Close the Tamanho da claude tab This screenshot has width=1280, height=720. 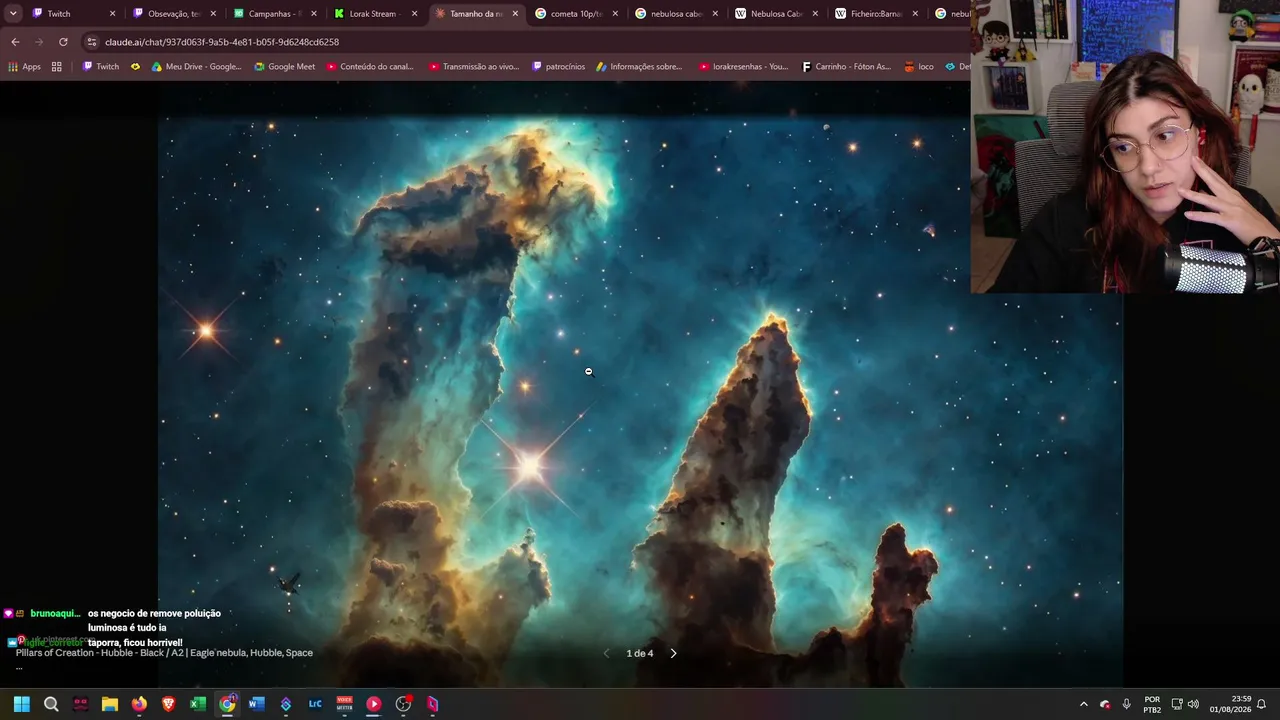tap(515, 14)
